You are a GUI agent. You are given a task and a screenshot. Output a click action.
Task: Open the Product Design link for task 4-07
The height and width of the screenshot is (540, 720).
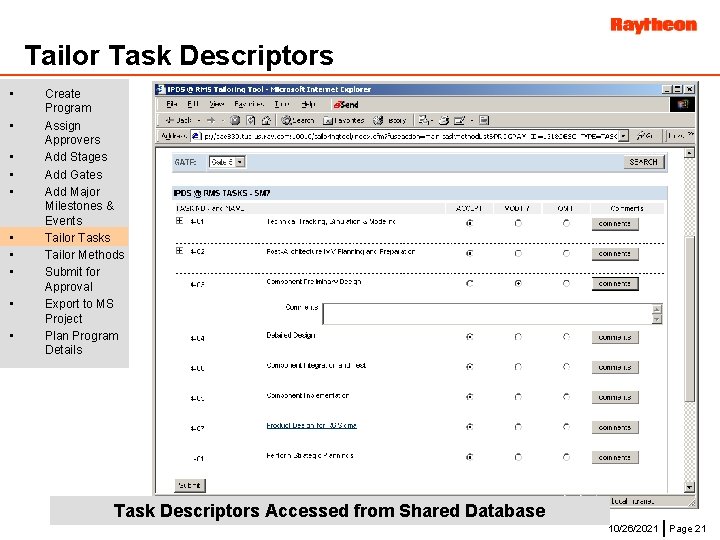pos(311,426)
